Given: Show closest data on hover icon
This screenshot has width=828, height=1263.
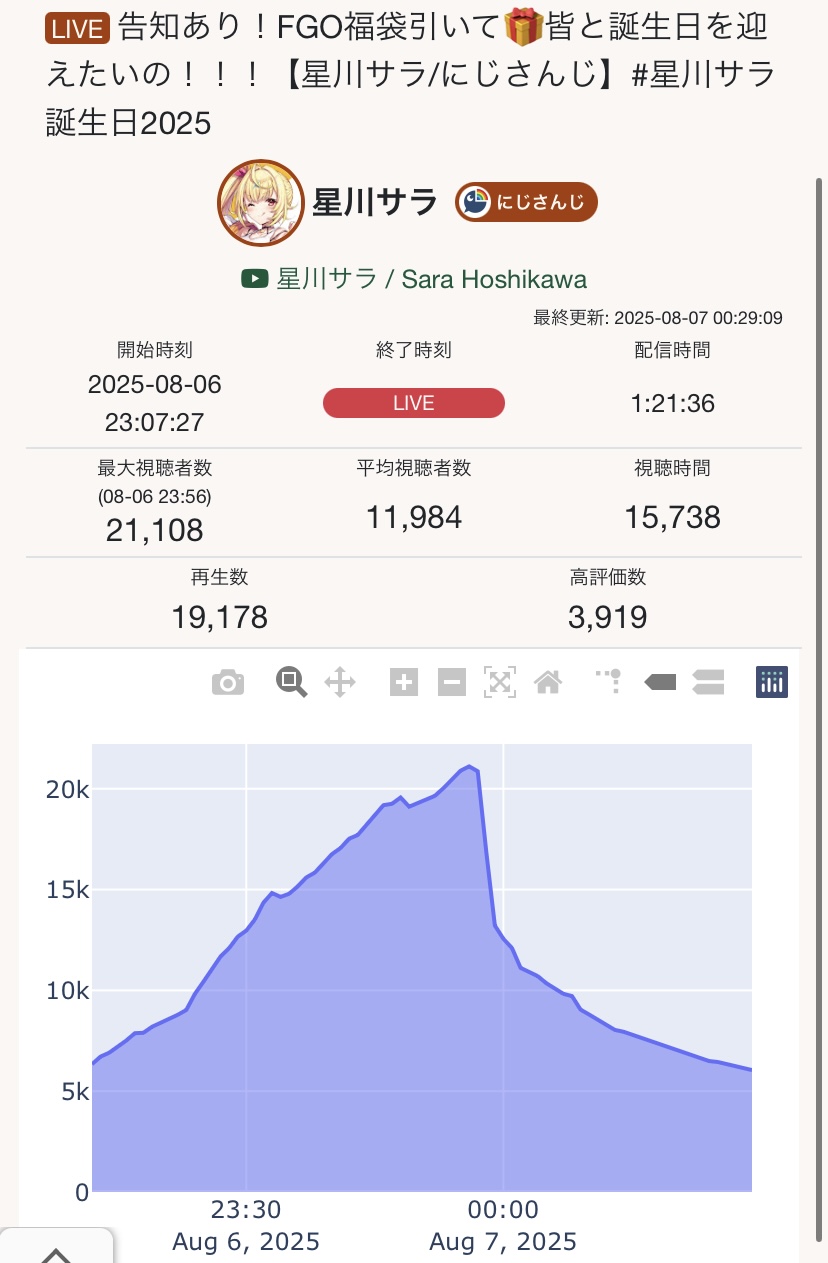Looking at the screenshot, I should tap(660, 683).
